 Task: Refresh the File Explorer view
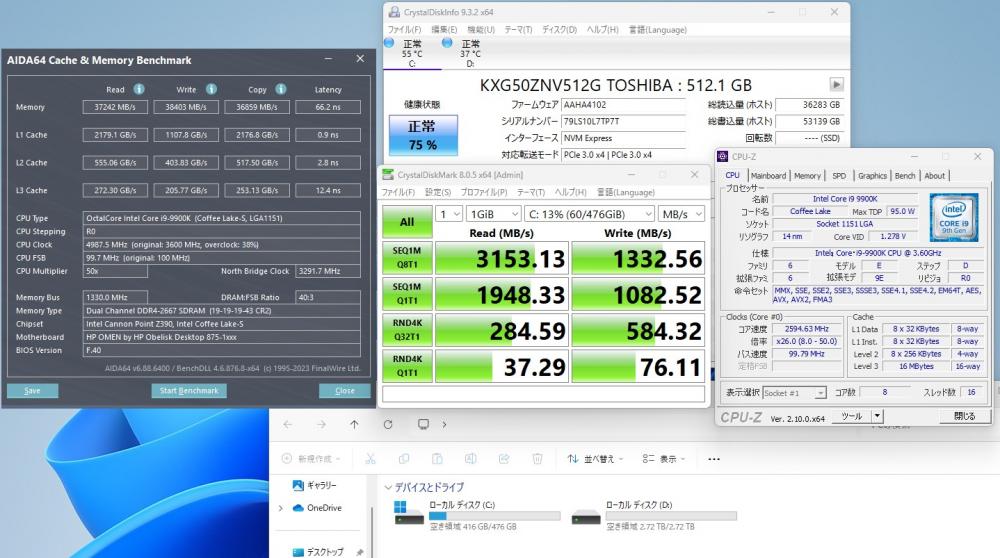click(x=388, y=424)
